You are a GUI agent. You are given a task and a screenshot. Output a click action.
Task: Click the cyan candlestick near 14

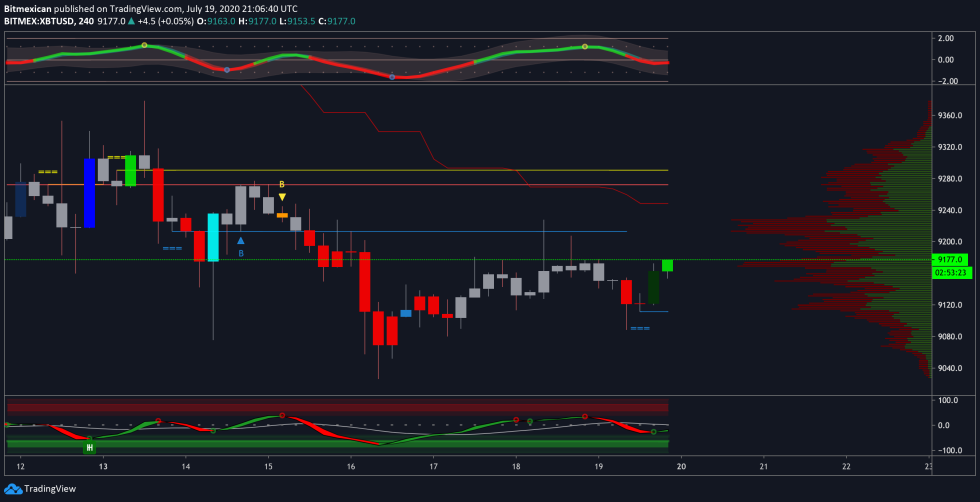point(213,237)
